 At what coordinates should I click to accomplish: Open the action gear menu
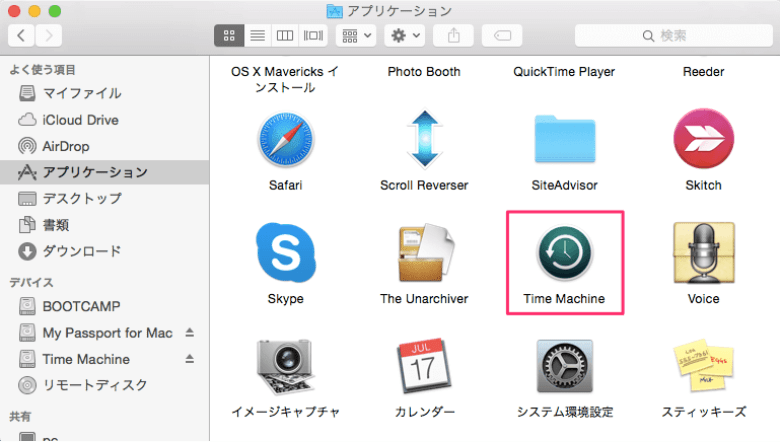coord(405,35)
